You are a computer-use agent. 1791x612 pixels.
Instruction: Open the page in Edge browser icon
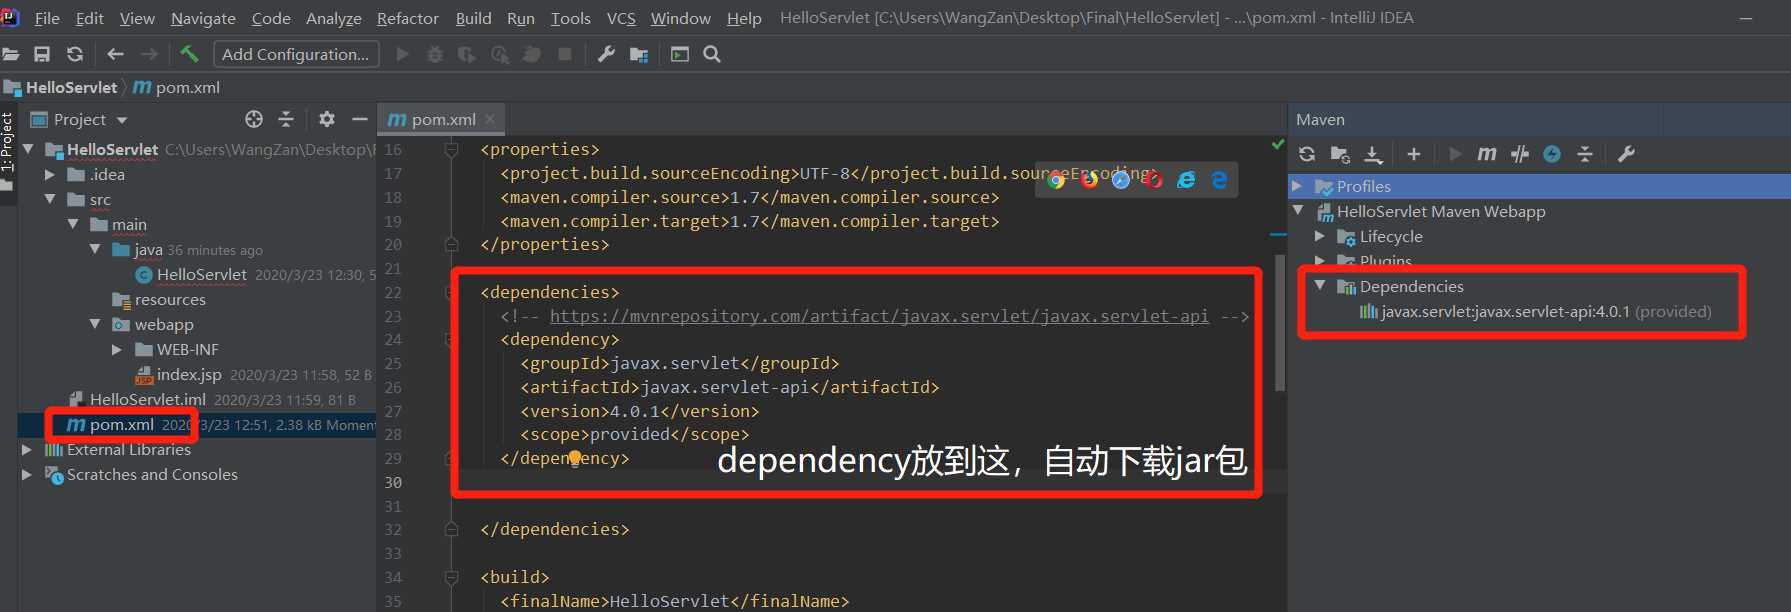1219,180
